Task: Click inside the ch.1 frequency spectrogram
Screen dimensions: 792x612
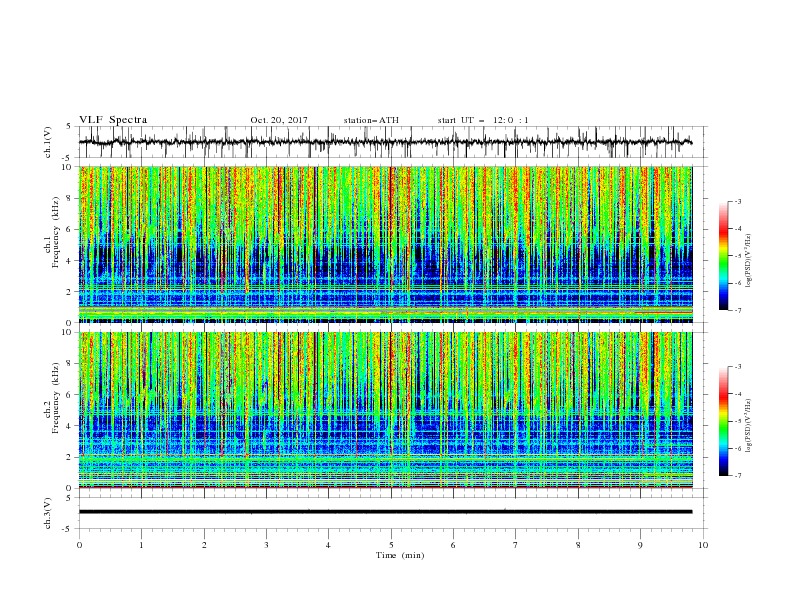Action: (385, 244)
